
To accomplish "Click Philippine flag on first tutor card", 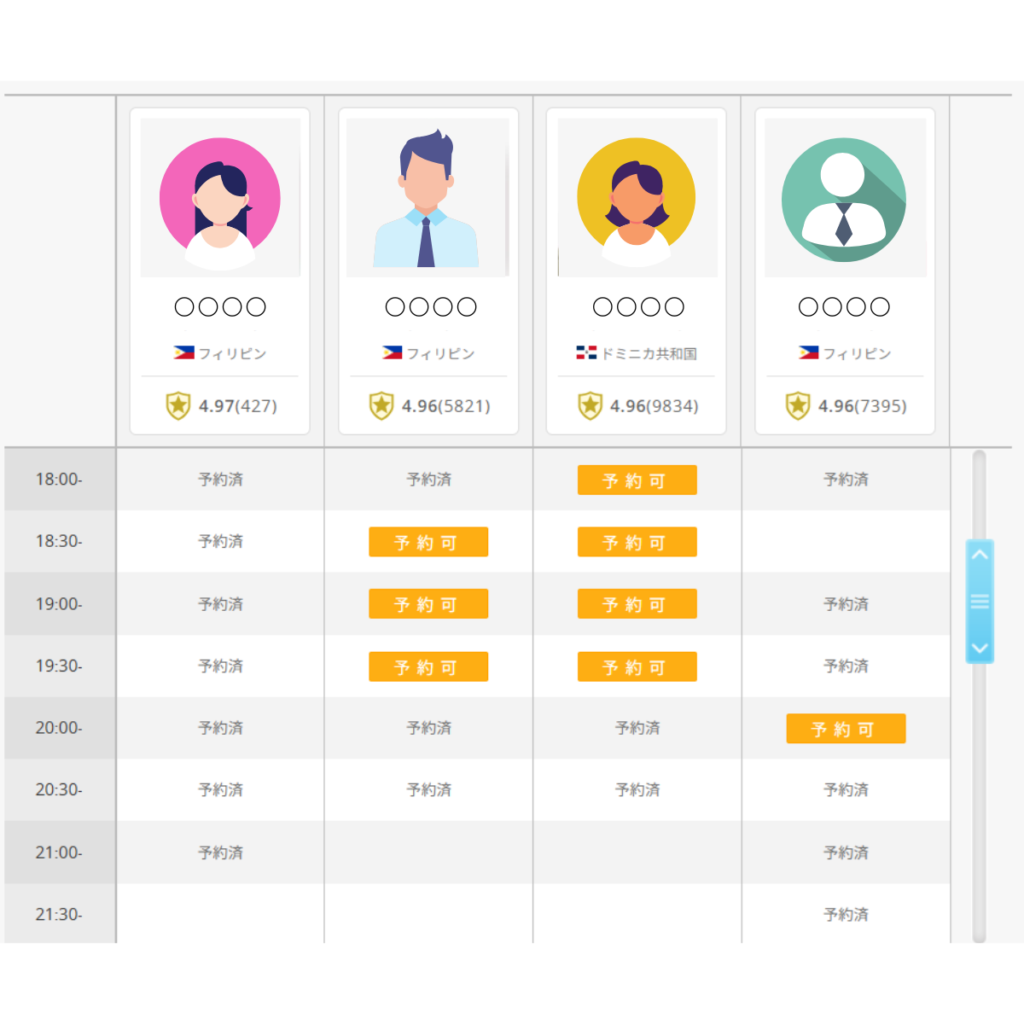I will point(183,353).
